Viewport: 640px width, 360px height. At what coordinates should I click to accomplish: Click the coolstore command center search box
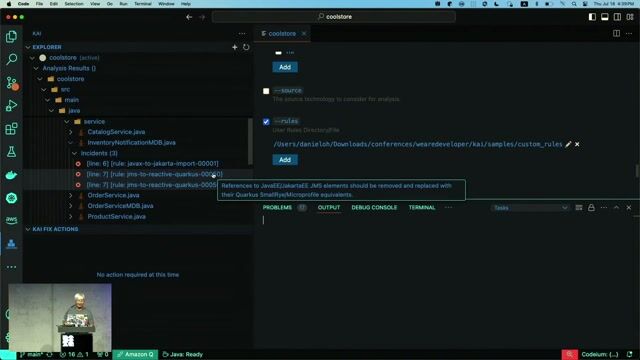point(334,17)
